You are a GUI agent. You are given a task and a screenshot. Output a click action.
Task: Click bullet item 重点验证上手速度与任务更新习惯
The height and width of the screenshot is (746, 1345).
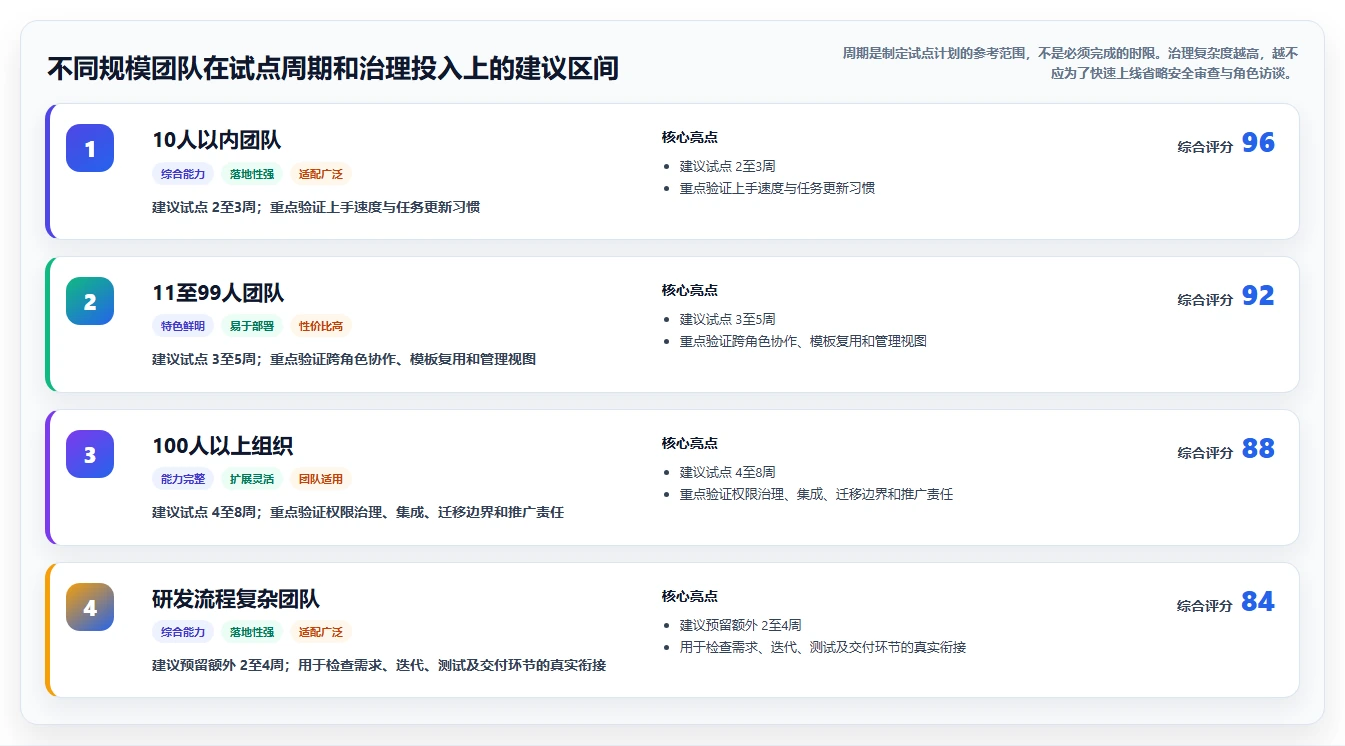coord(777,188)
